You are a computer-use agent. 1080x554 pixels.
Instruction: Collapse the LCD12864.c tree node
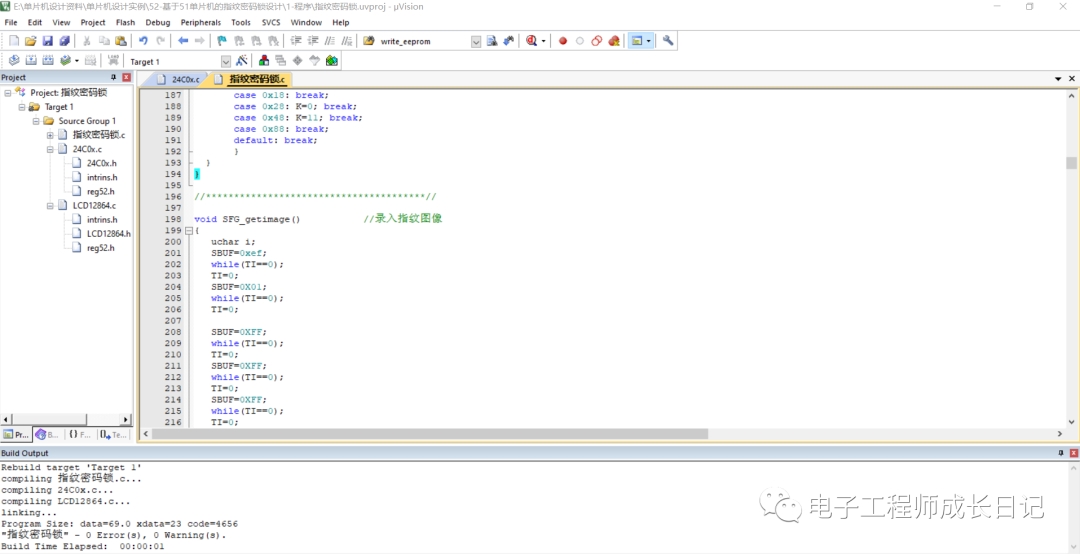click(49, 205)
